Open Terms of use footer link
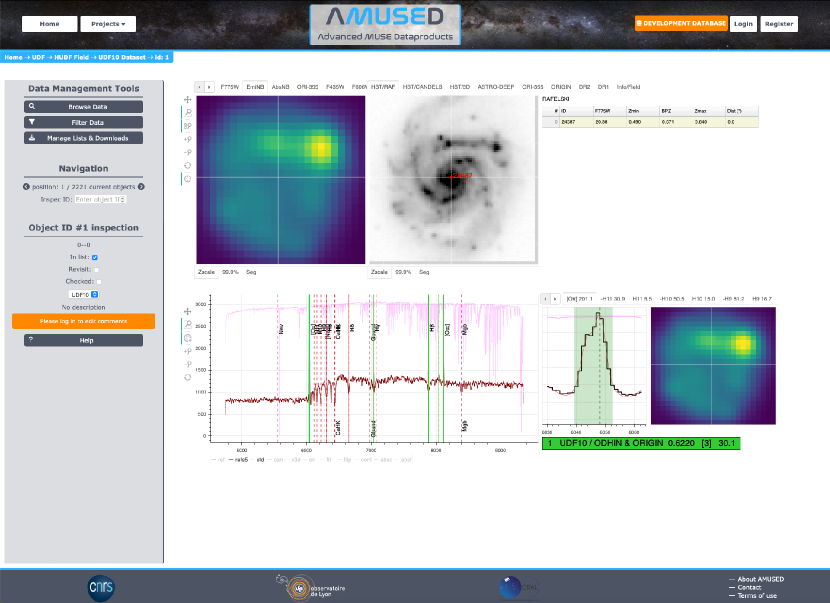This screenshot has height=603, width=830. pyautogui.click(x=757, y=596)
